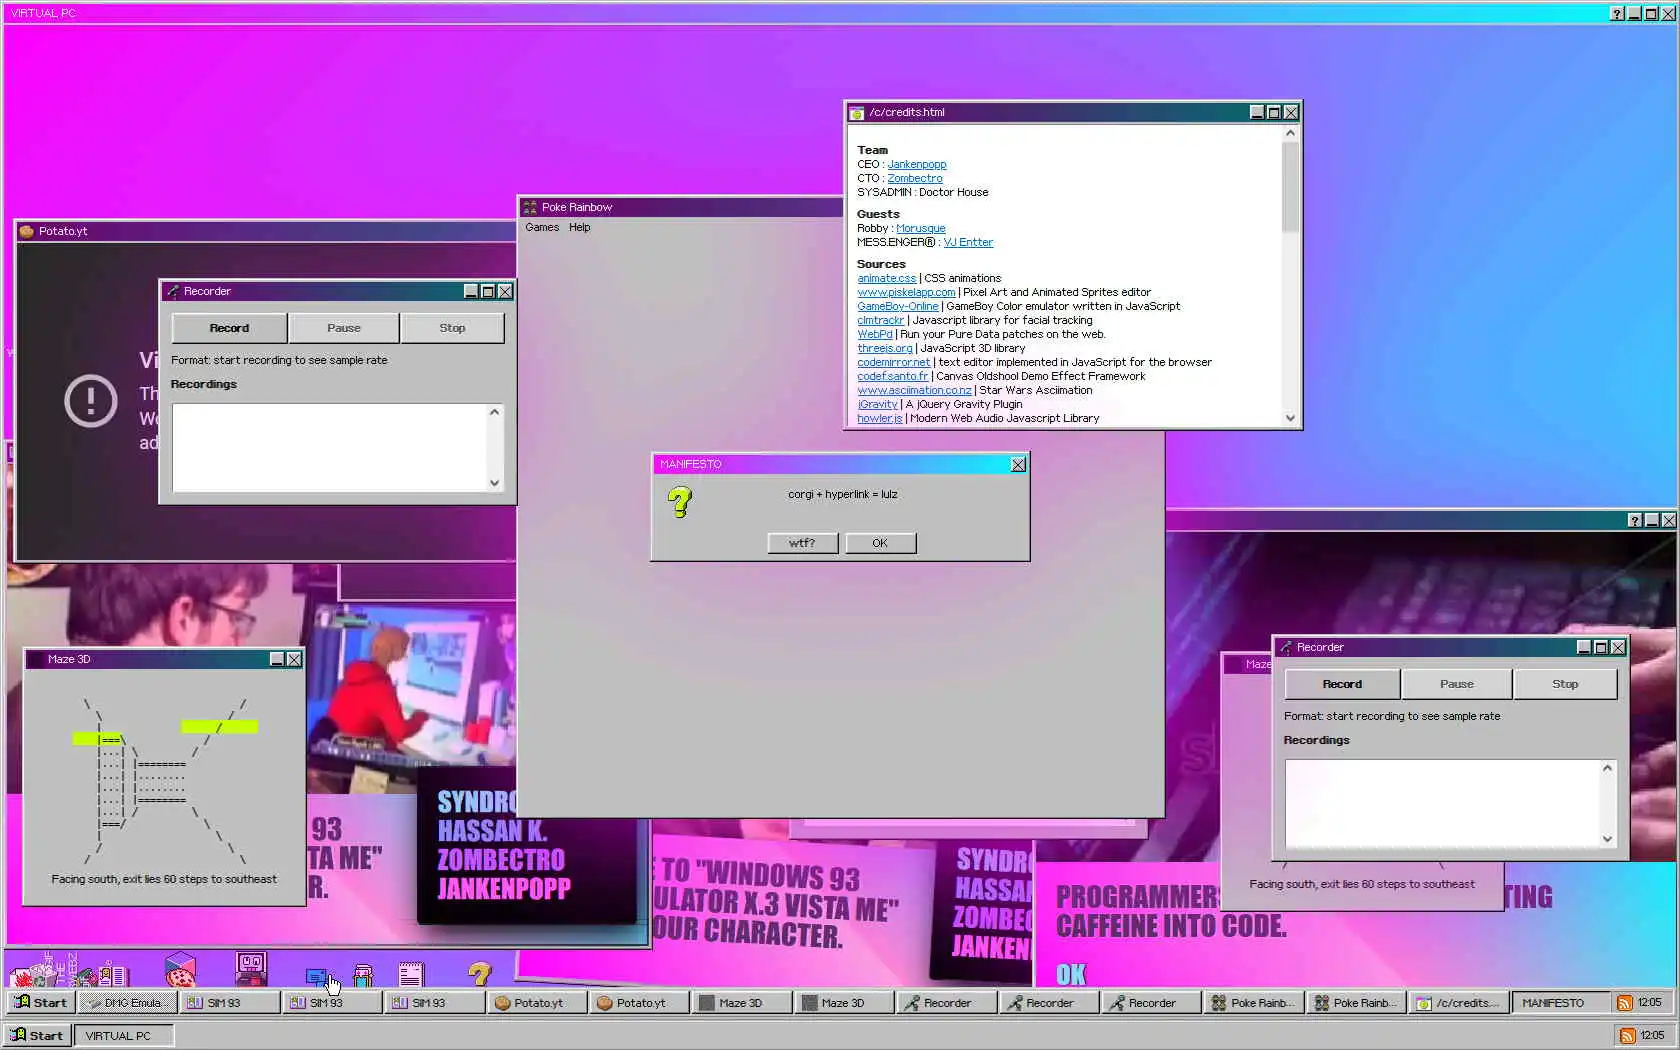Follow the codemirror.net link
The width and height of the screenshot is (1680, 1050).
(894, 362)
